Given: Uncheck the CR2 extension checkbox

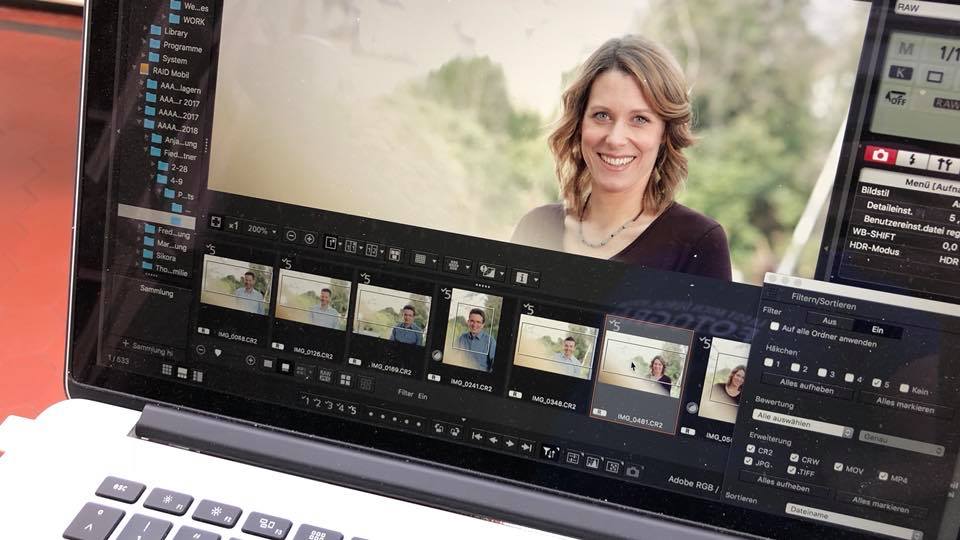Looking at the screenshot, I should tap(750, 449).
